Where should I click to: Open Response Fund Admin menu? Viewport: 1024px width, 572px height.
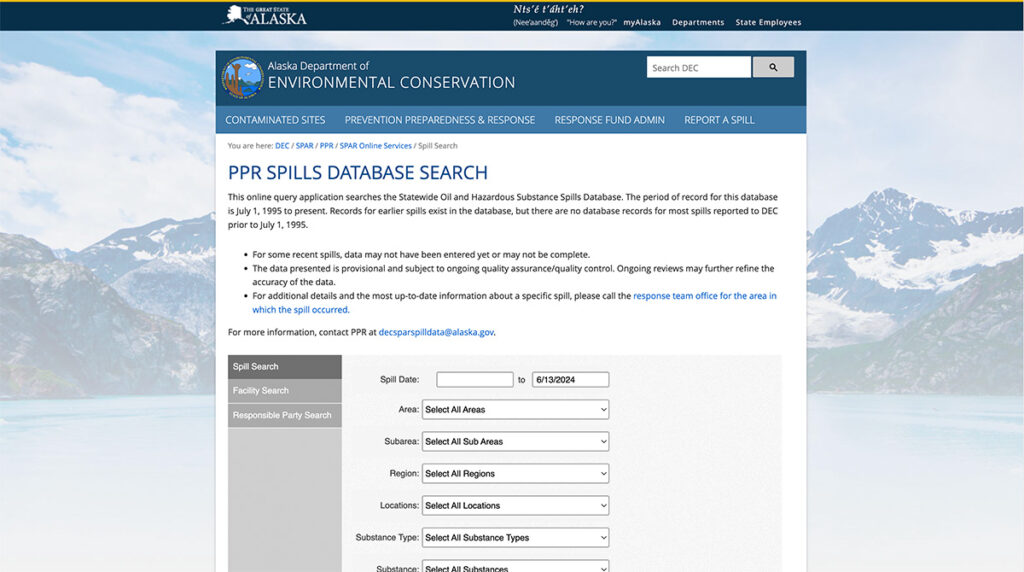click(609, 120)
